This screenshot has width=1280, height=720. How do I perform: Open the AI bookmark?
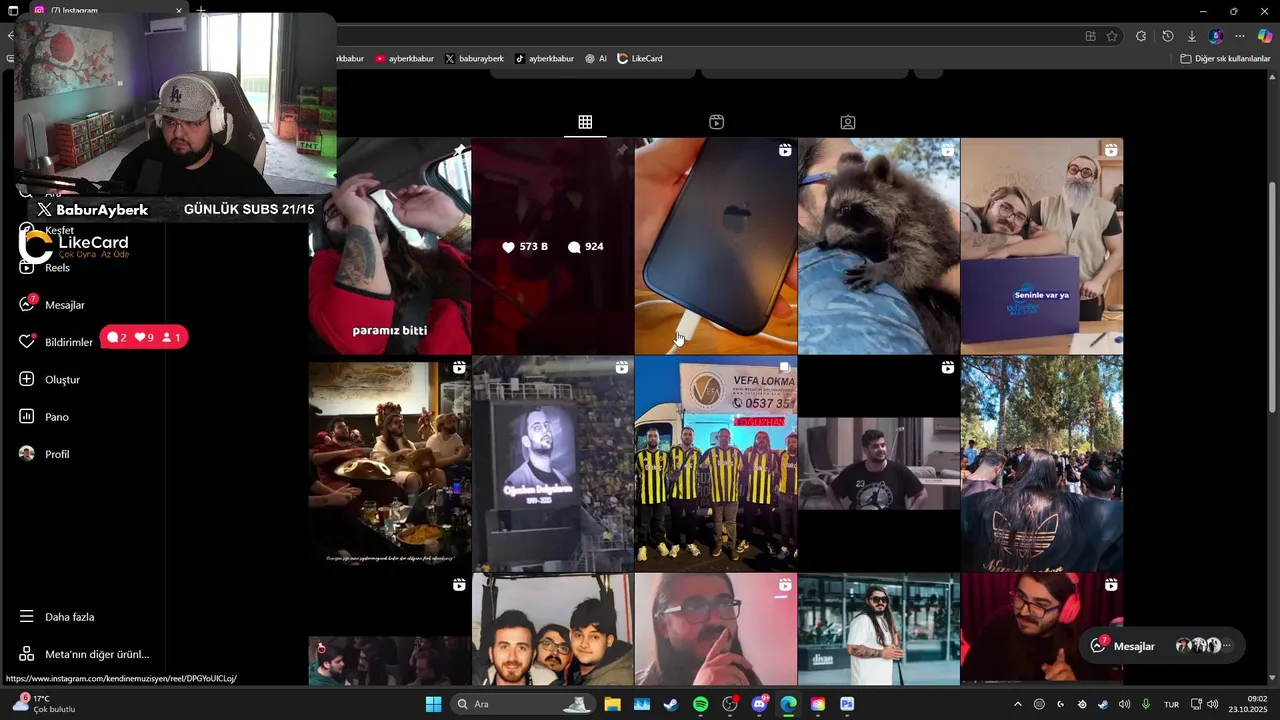click(x=596, y=59)
